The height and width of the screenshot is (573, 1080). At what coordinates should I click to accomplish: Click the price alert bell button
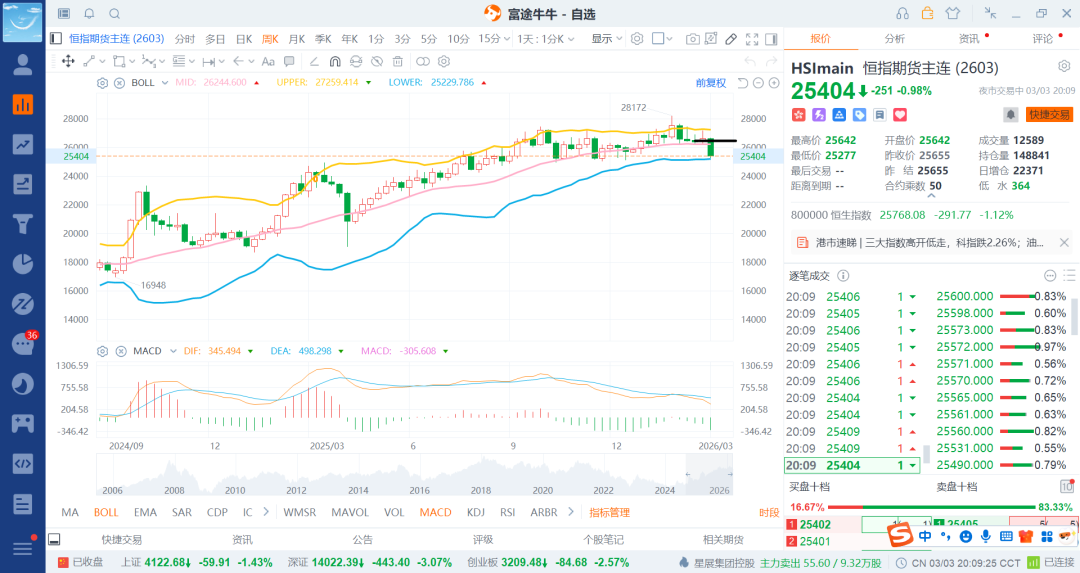[x=1010, y=114]
